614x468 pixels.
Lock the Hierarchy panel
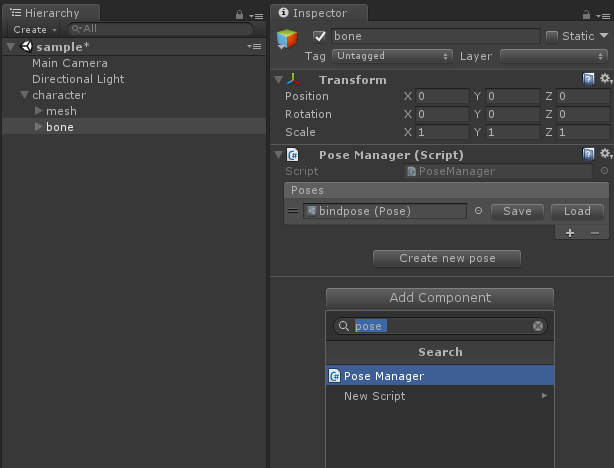(x=239, y=15)
